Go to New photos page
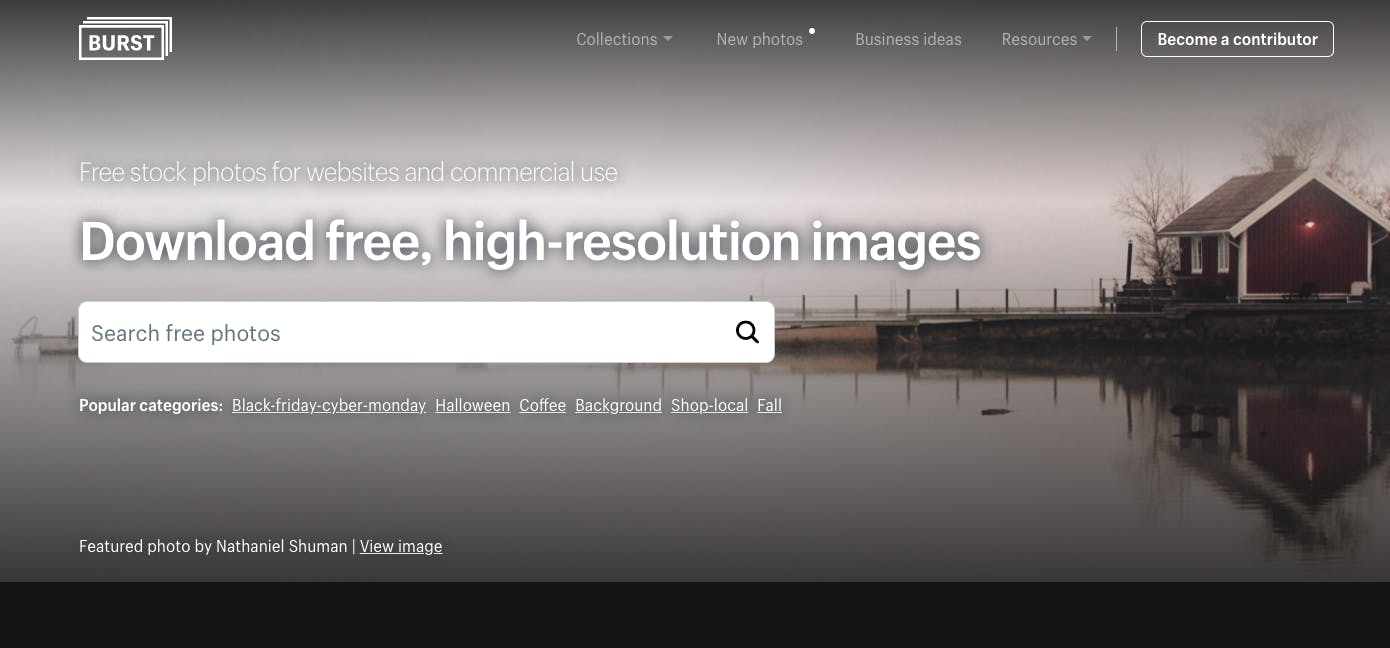Image resolution: width=1390 pixels, height=648 pixels. 760,39
